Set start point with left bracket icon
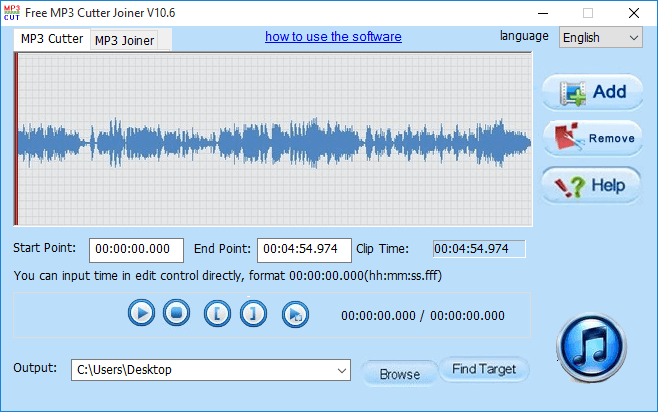The width and height of the screenshot is (658, 412). point(217,313)
